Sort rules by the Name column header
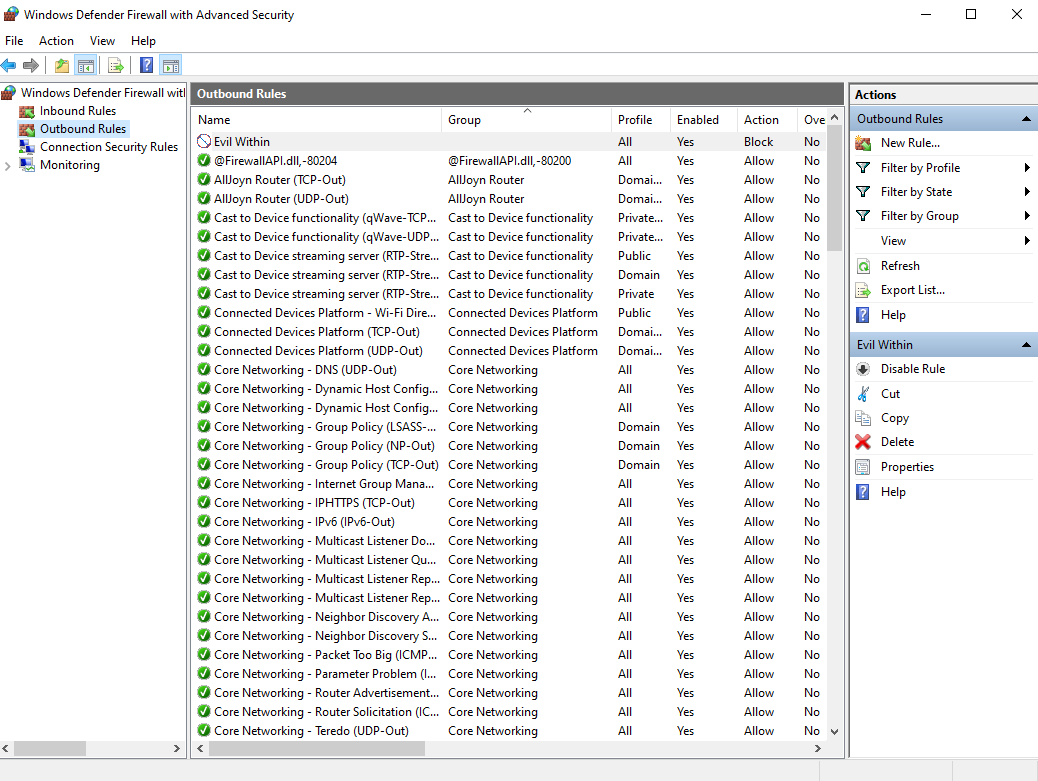This screenshot has height=781, width=1038. point(215,119)
